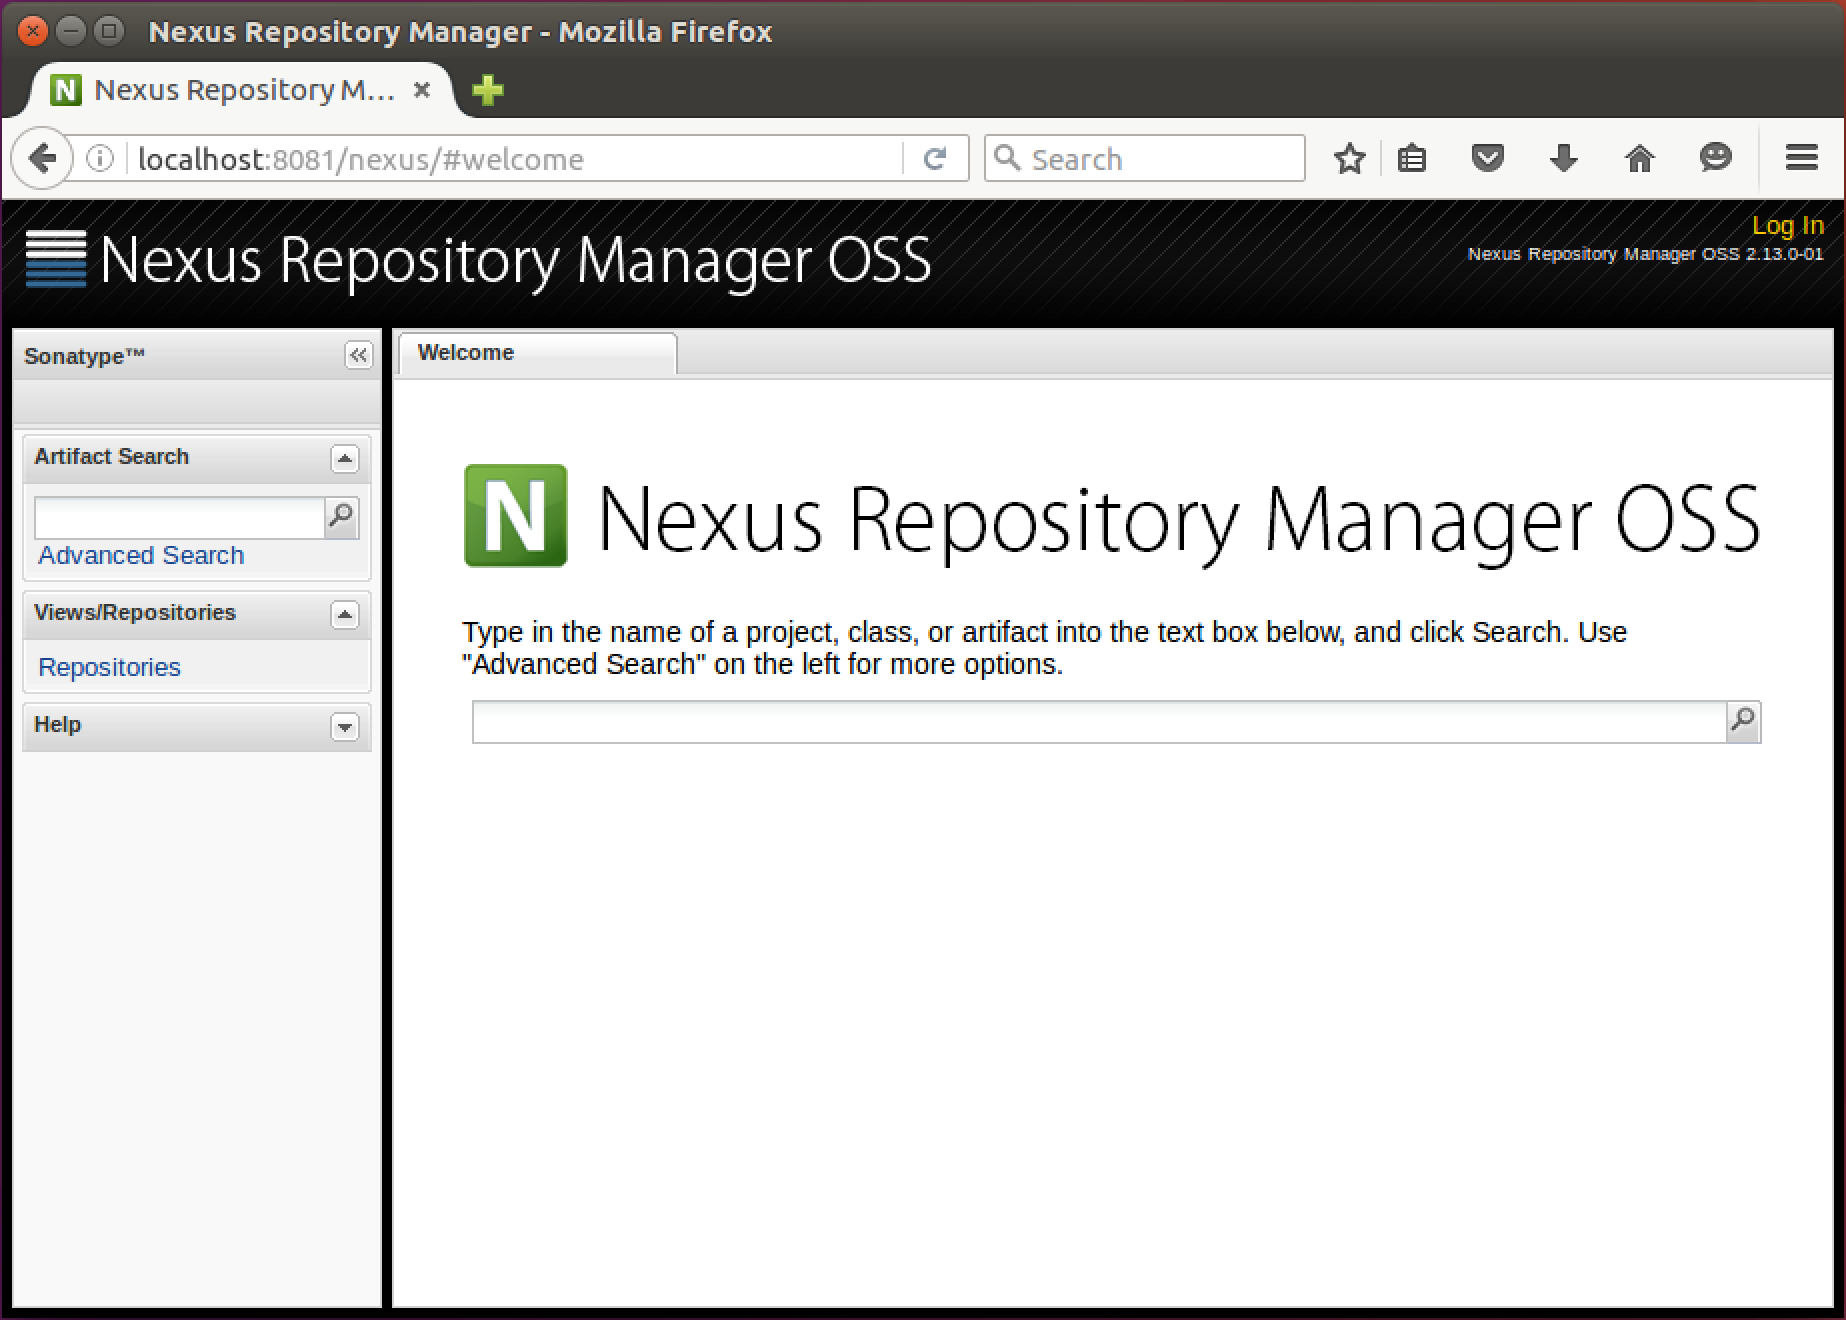Select the Welcome tab
The height and width of the screenshot is (1320, 1846).
[x=538, y=353]
